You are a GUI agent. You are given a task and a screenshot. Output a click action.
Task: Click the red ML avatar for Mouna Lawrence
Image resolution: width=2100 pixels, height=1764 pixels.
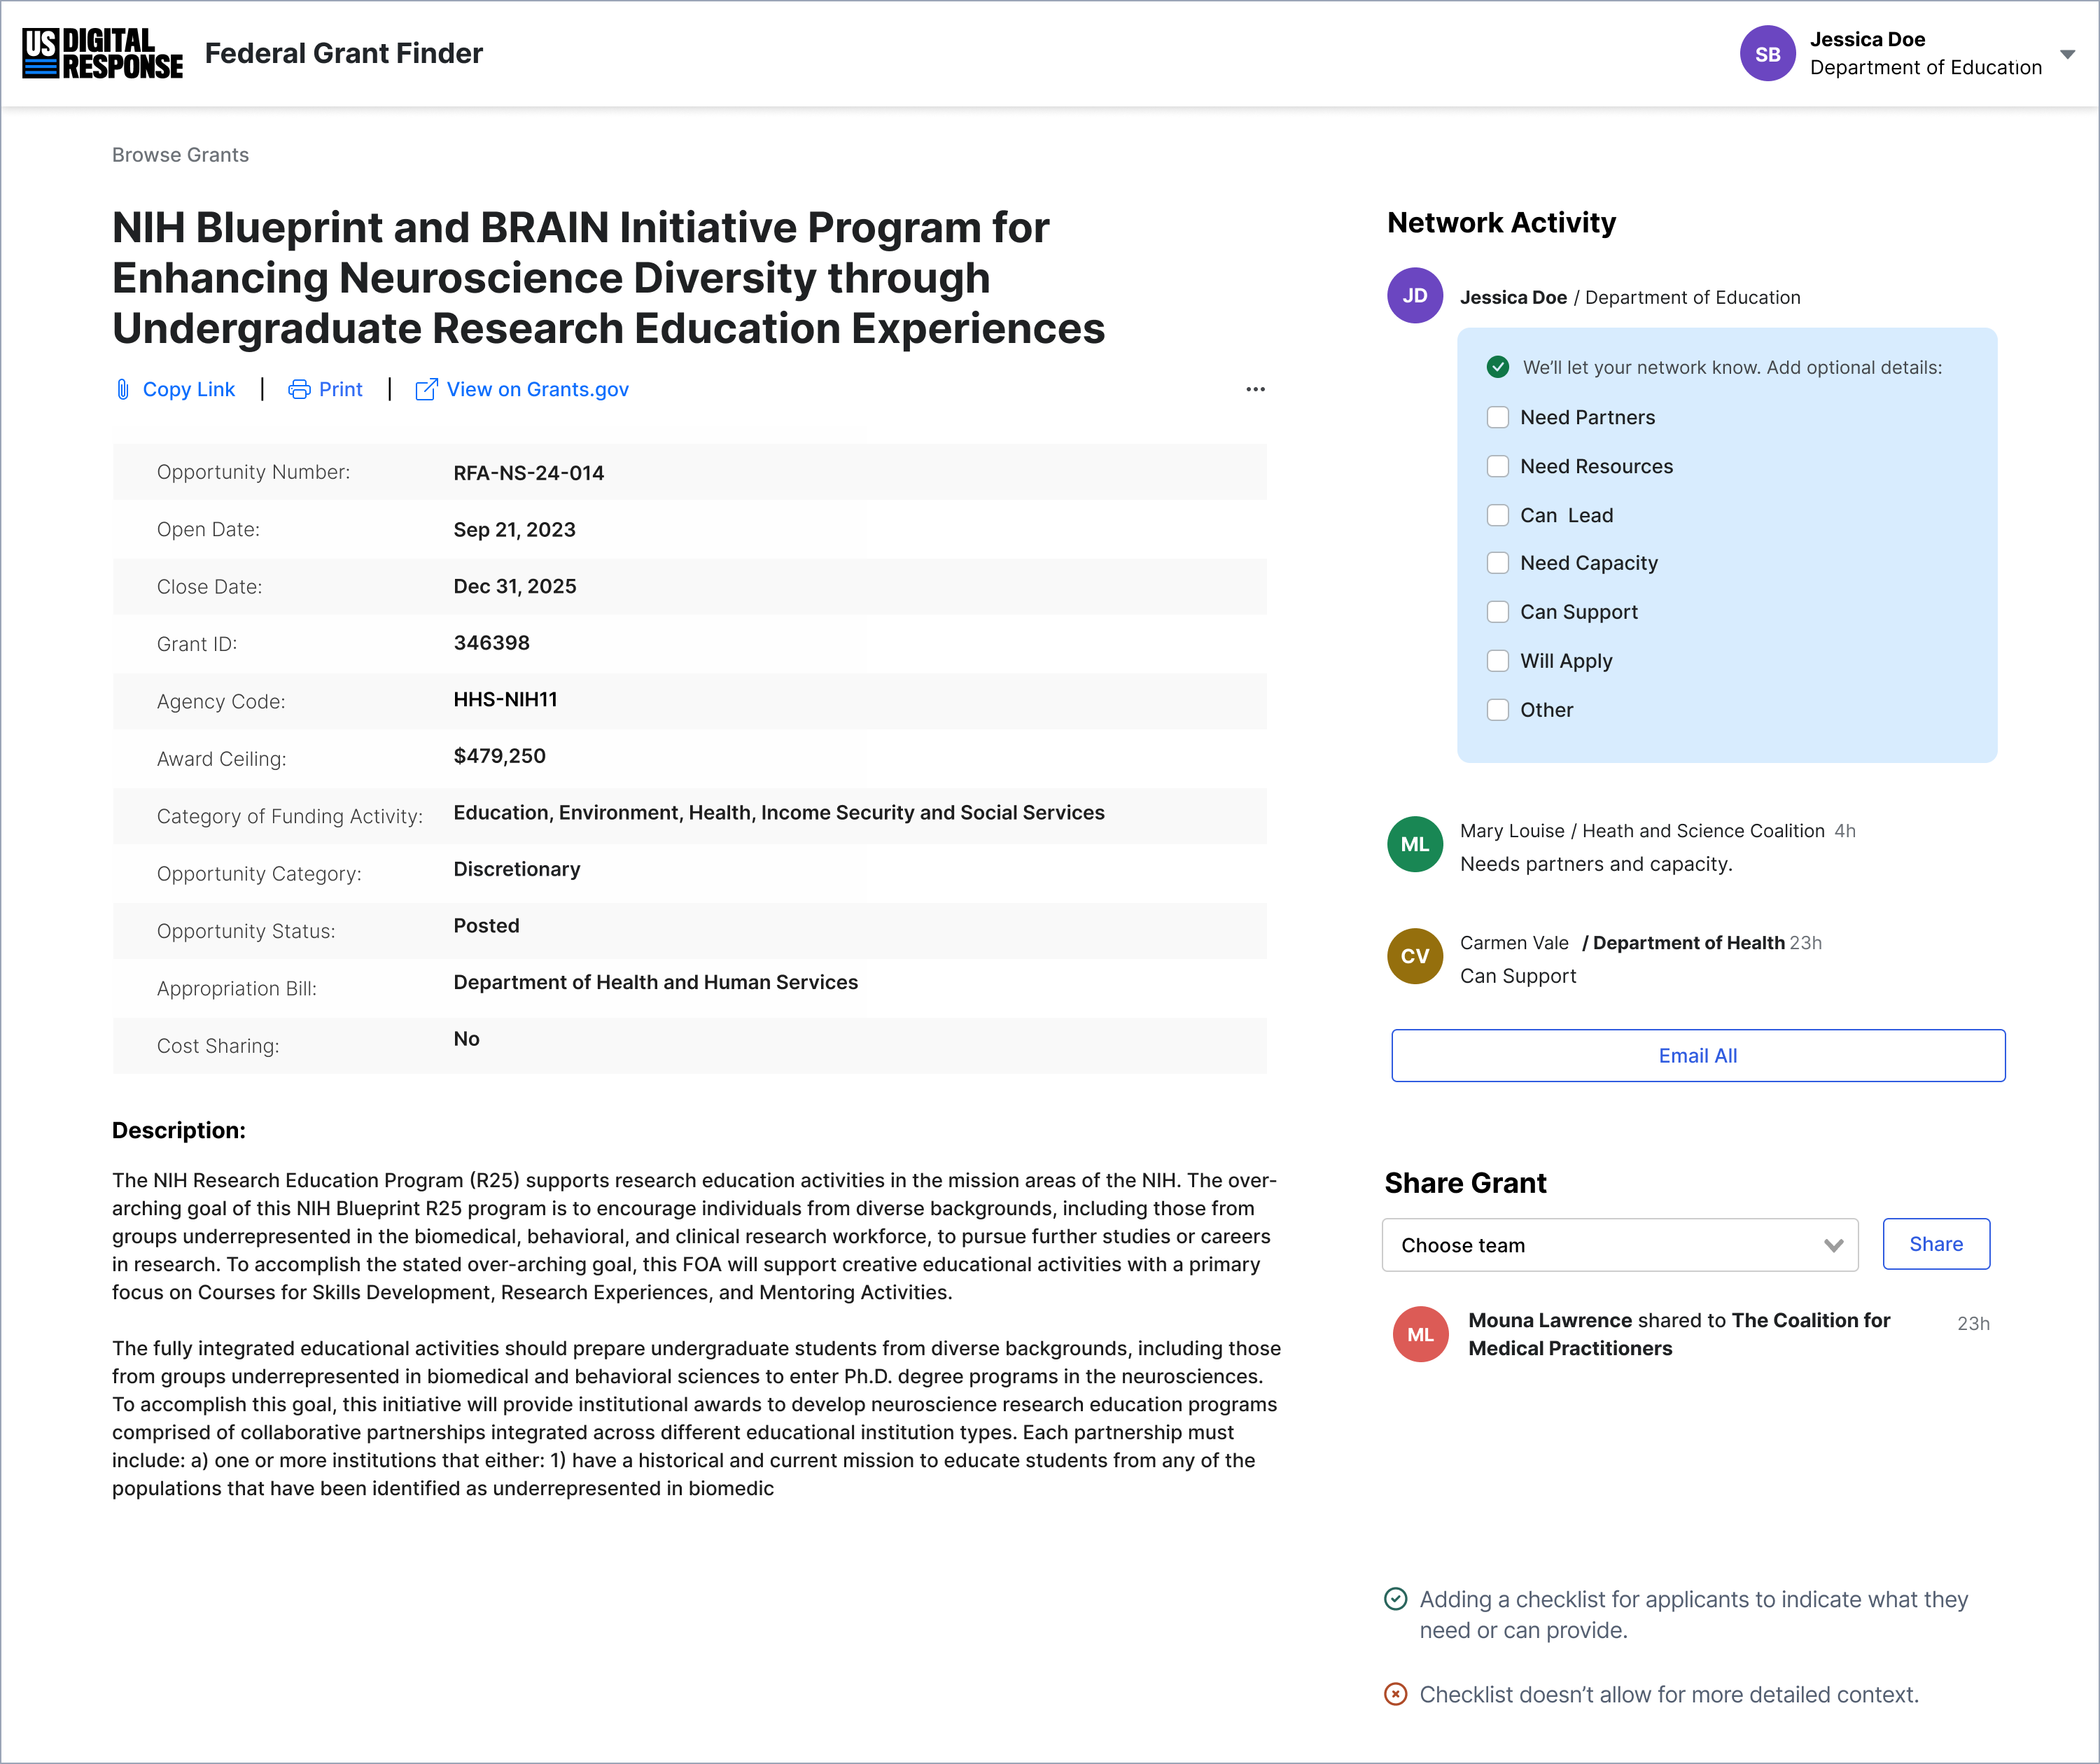click(x=1420, y=1334)
